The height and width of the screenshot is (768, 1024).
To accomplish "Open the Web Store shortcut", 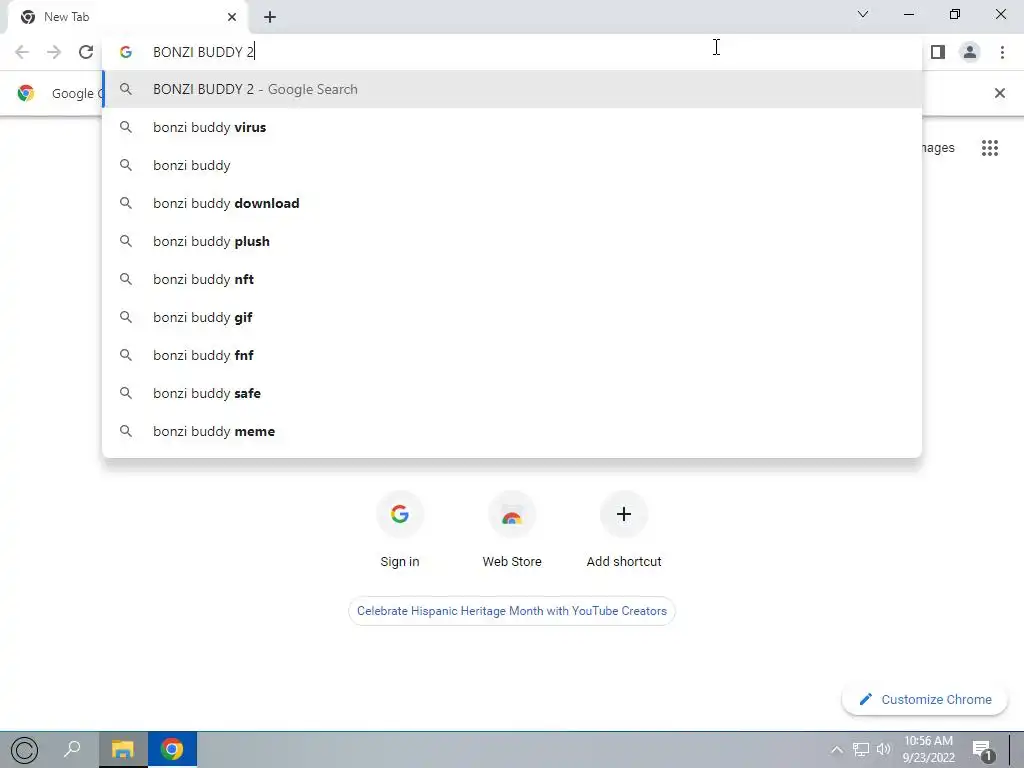I will (x=512, y=530).
